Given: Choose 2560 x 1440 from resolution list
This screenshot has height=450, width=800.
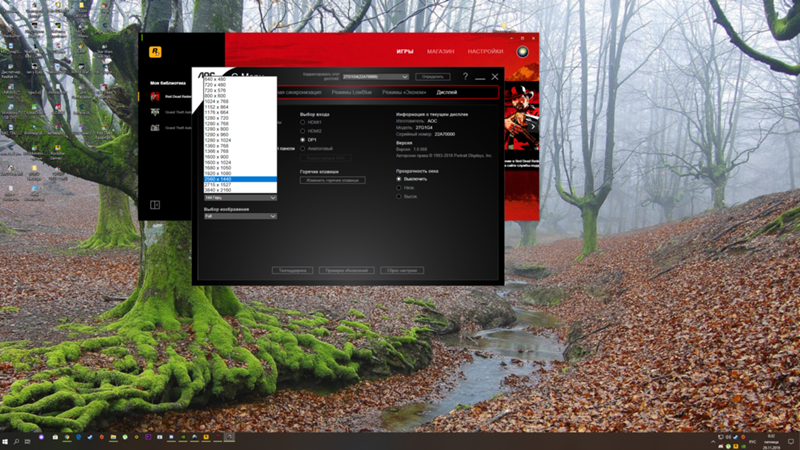Looking at the screenshot, I should click(240, 179).
